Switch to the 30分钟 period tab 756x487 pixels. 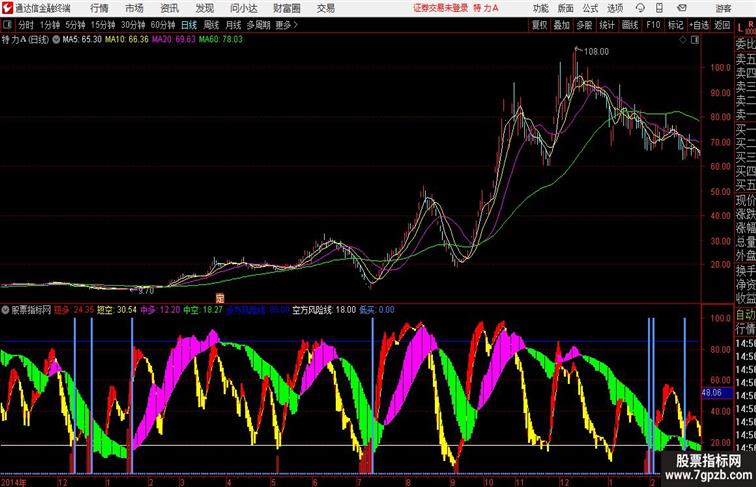133,25
